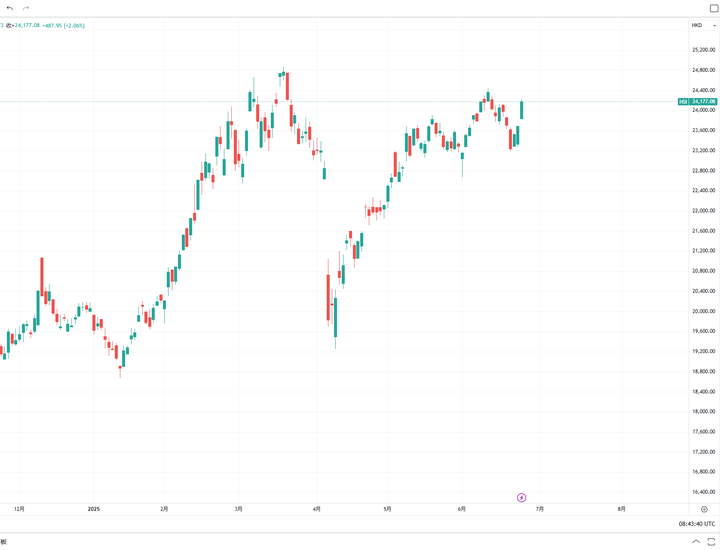This screenshot has height=550, width=720.
Task: Open the bottom-left panel tab
Action: coord(3,542)
